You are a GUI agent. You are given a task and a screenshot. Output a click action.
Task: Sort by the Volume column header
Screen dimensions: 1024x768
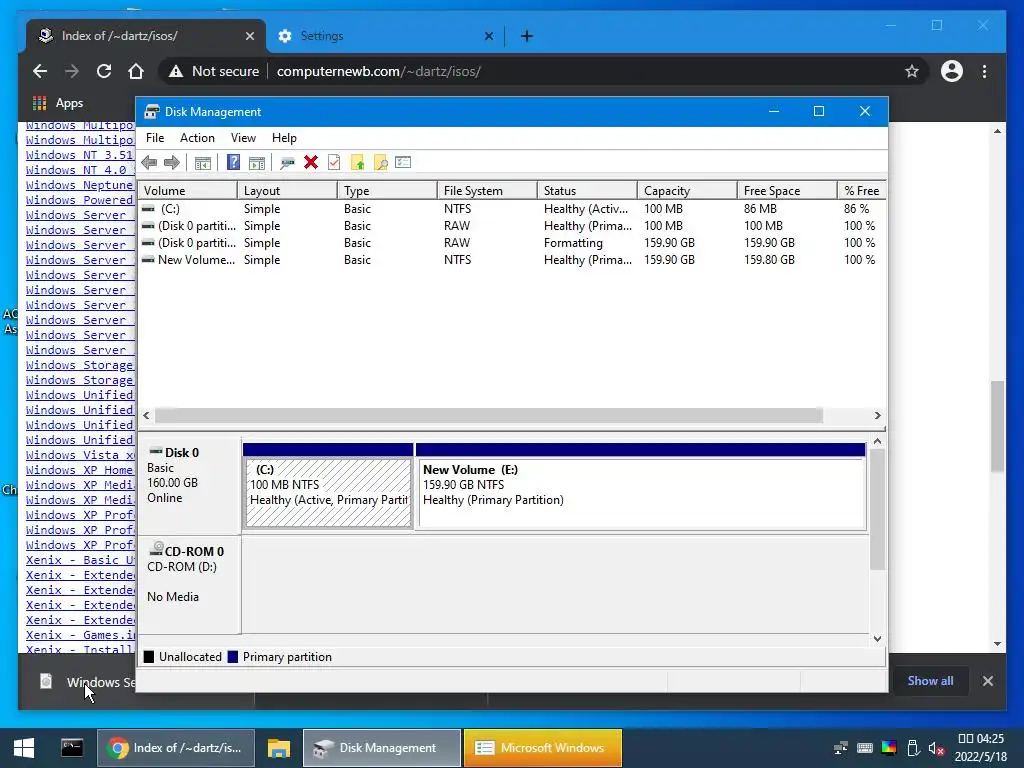point(187,191)
